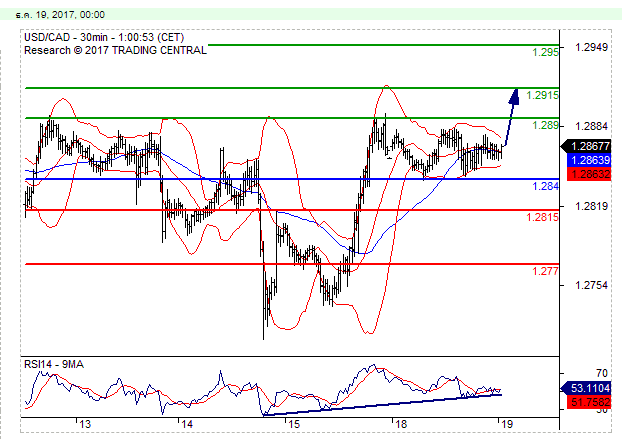Click the blue price tag 1.28639
Screen dimensions: 622x439
click(589, 160)
